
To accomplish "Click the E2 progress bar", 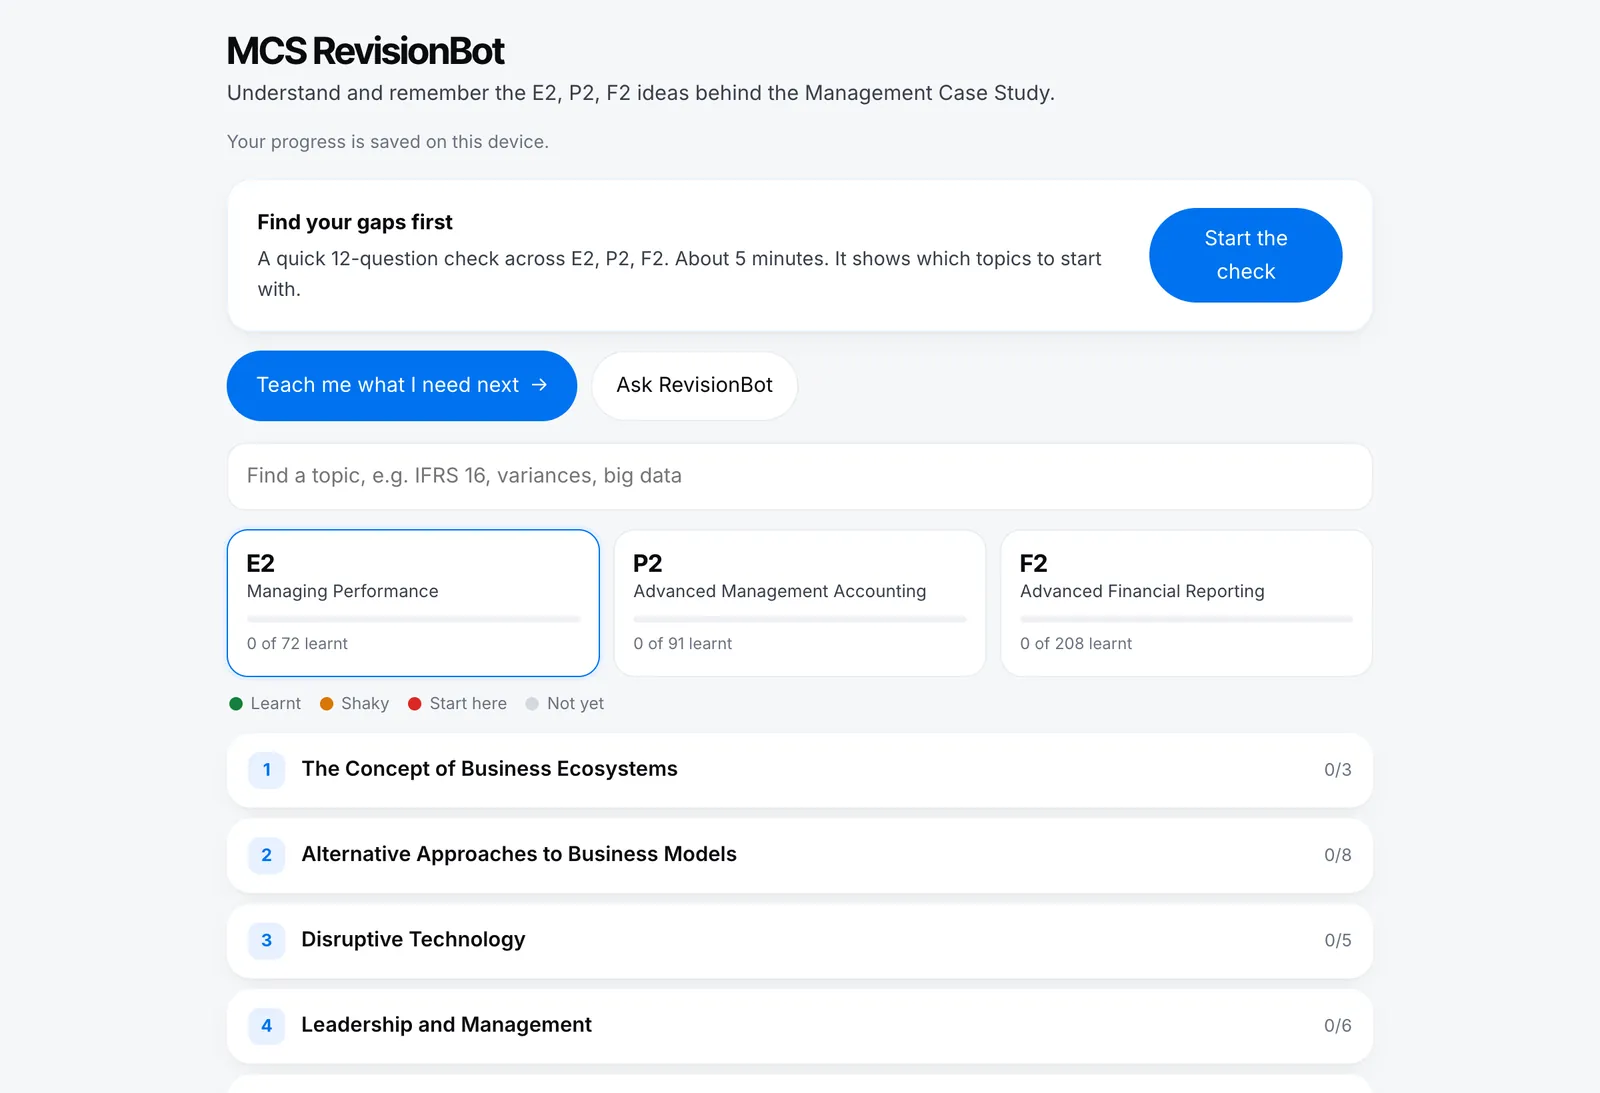I will click(x=413, y=619).
